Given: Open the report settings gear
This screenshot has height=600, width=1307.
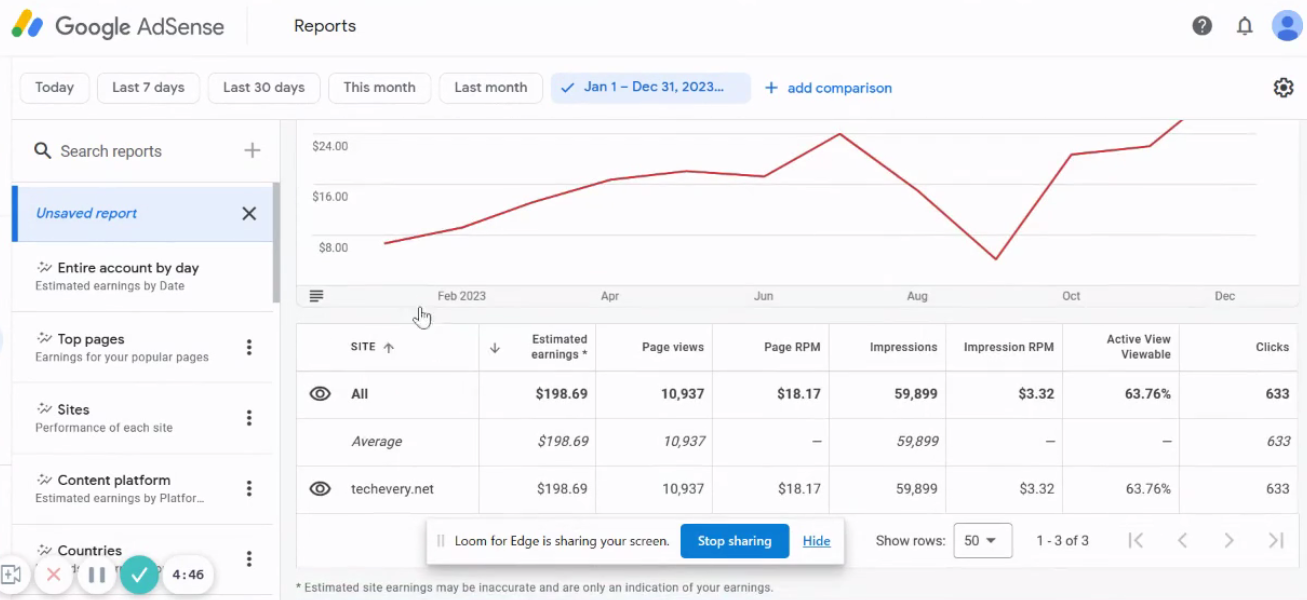Looking at the screenshot, I should tap(1283, 88).
